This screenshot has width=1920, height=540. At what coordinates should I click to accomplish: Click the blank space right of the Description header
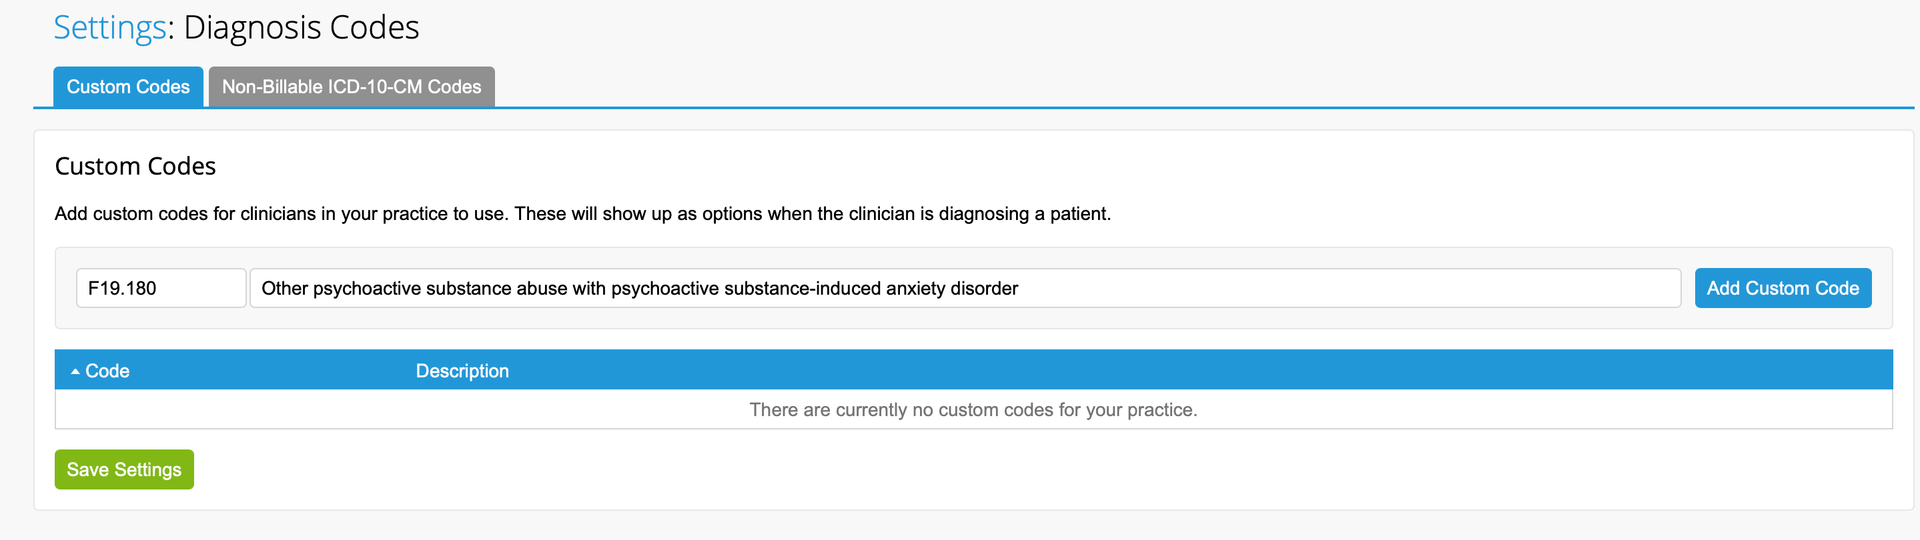(1200, 371)
